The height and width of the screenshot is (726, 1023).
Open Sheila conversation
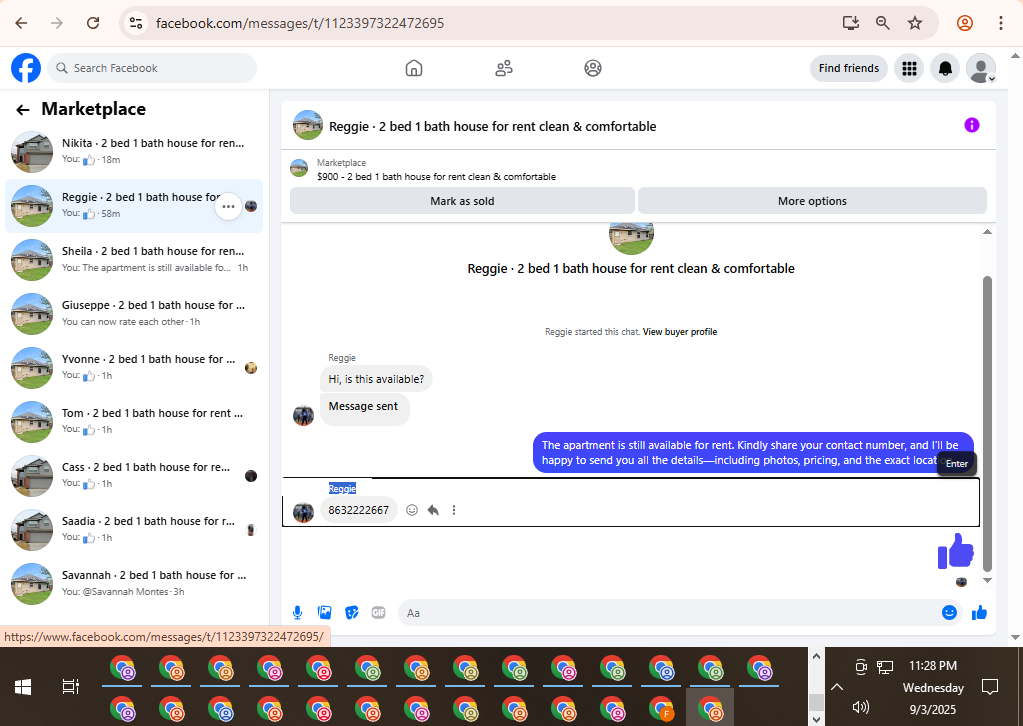(134, 260)
